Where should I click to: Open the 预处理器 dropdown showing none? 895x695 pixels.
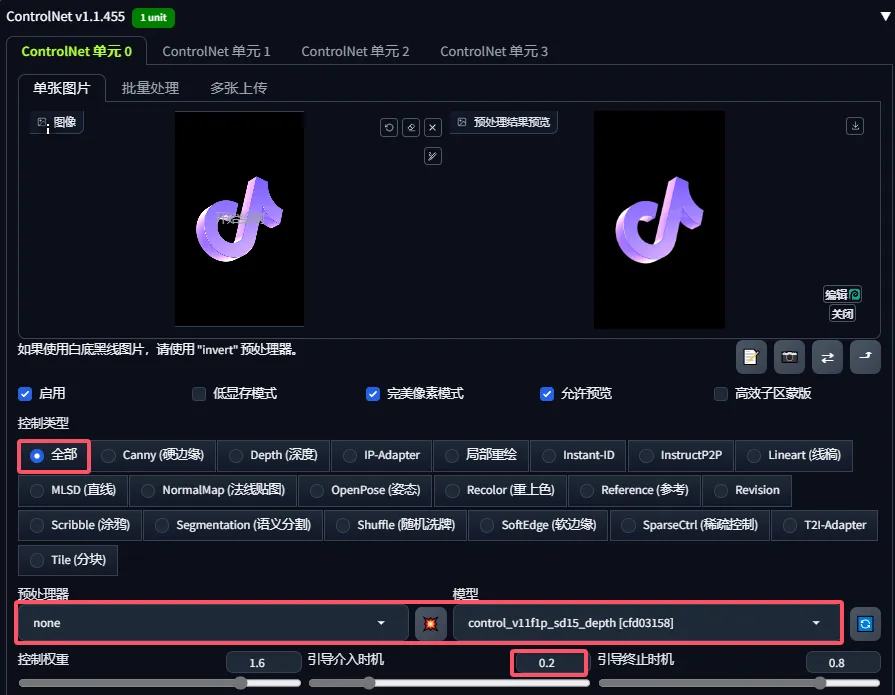(x=213, y=623)
